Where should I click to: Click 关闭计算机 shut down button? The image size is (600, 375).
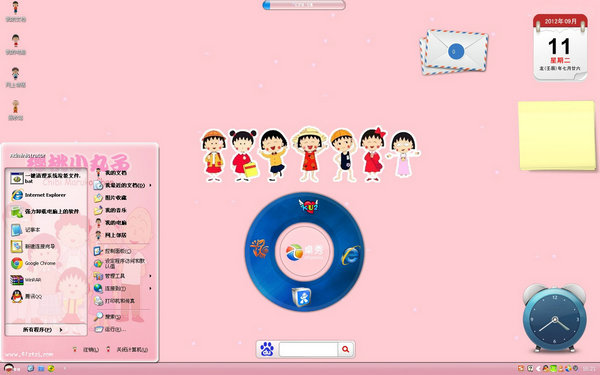(x=127, y=349)
